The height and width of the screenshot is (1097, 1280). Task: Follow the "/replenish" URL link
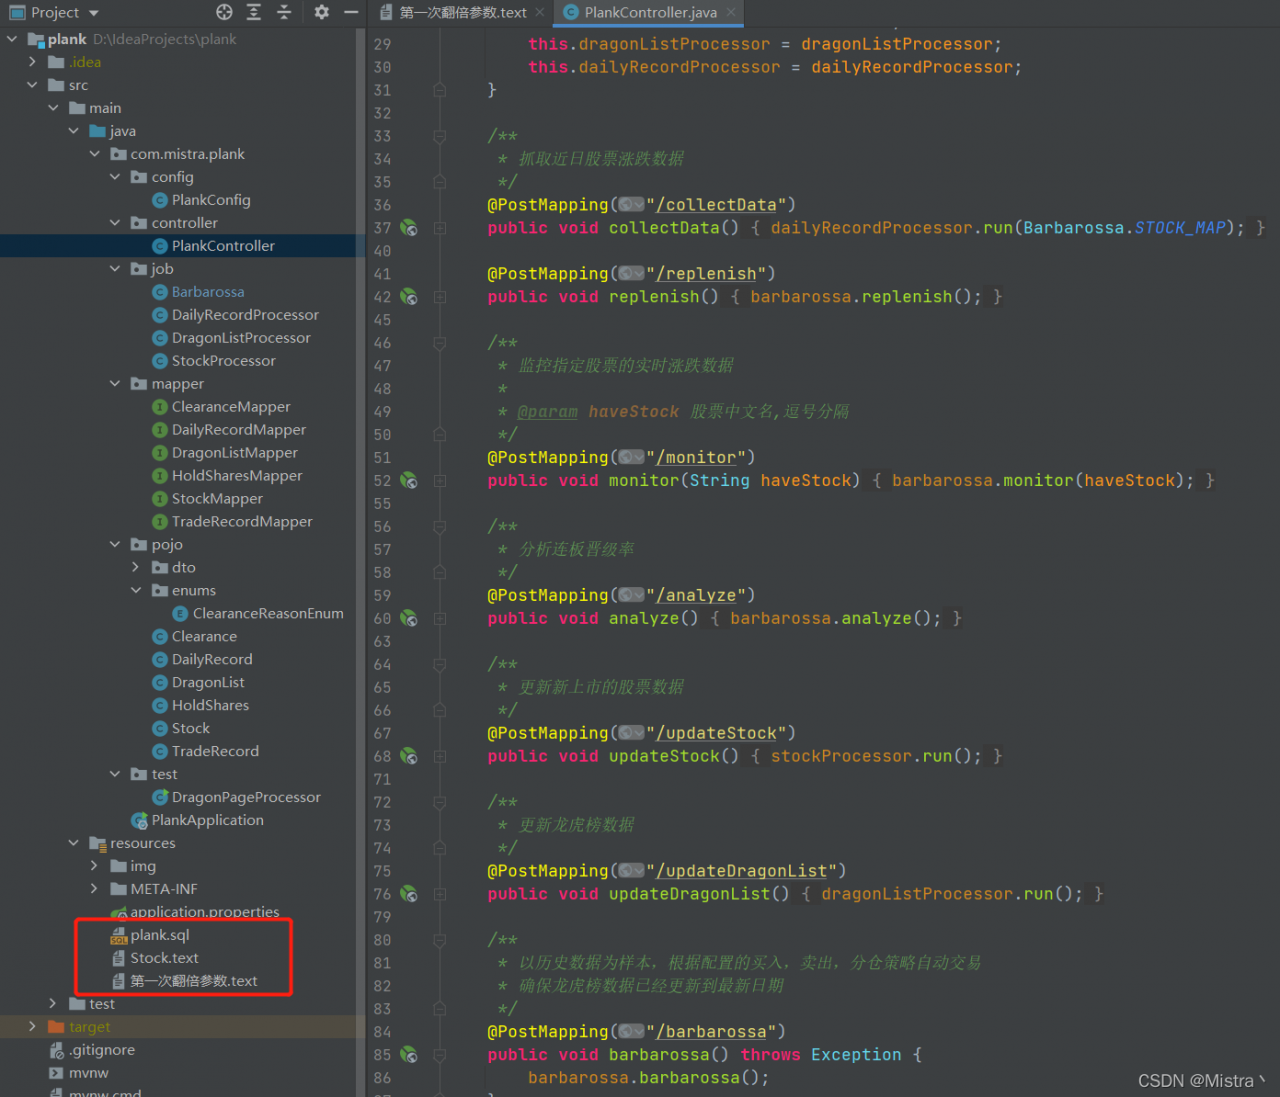tap(706, 274)
